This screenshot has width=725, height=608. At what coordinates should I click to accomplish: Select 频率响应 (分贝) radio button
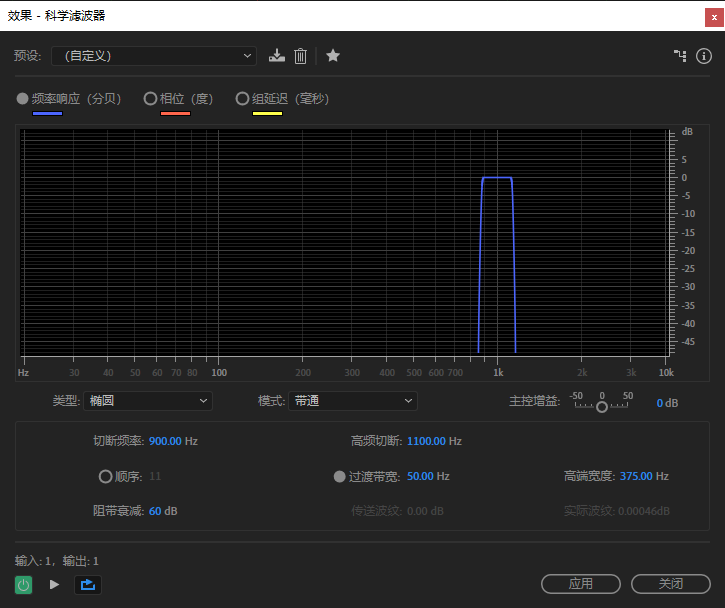(x=23, y=99)
